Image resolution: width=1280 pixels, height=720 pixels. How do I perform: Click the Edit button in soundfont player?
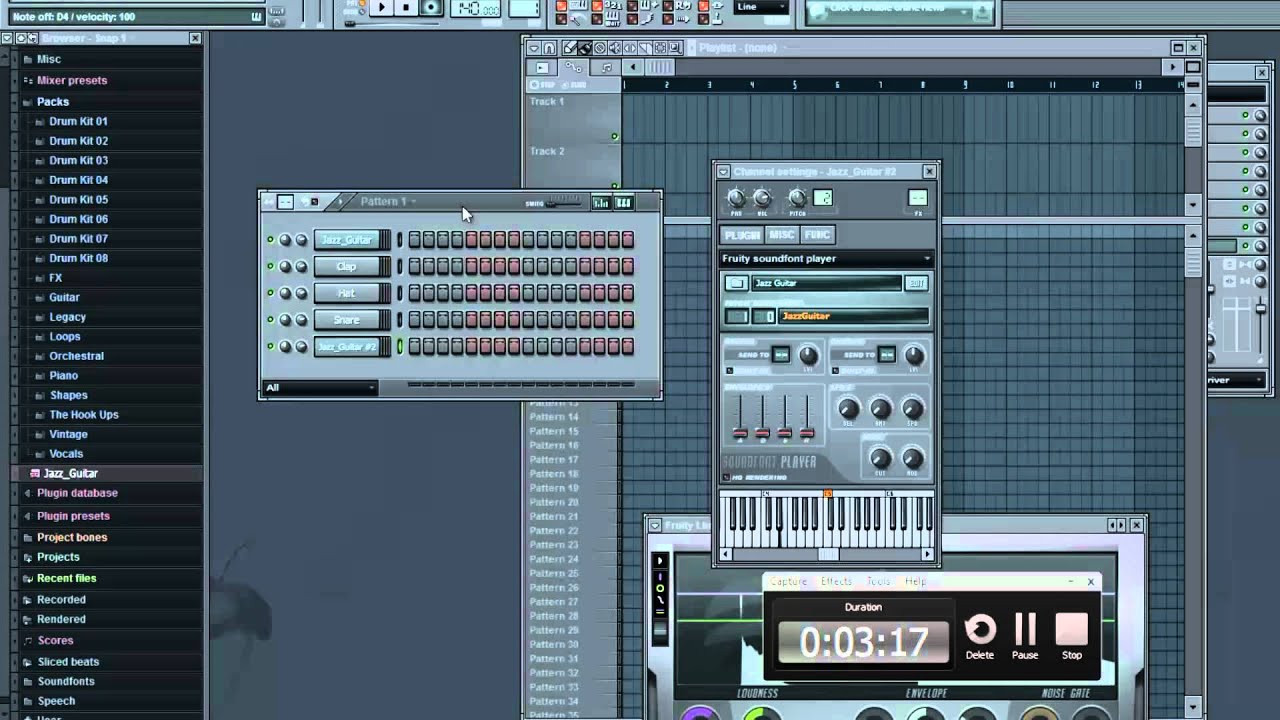(916, 283)
